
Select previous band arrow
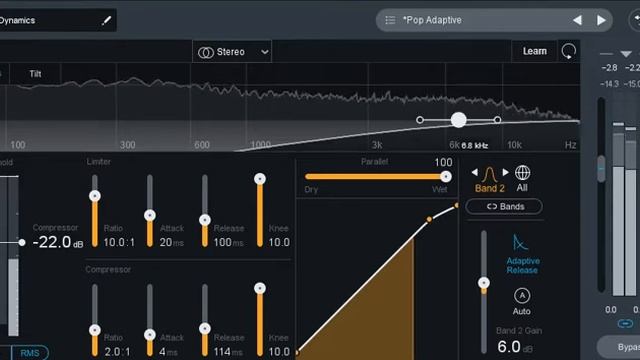pos(474,172)
